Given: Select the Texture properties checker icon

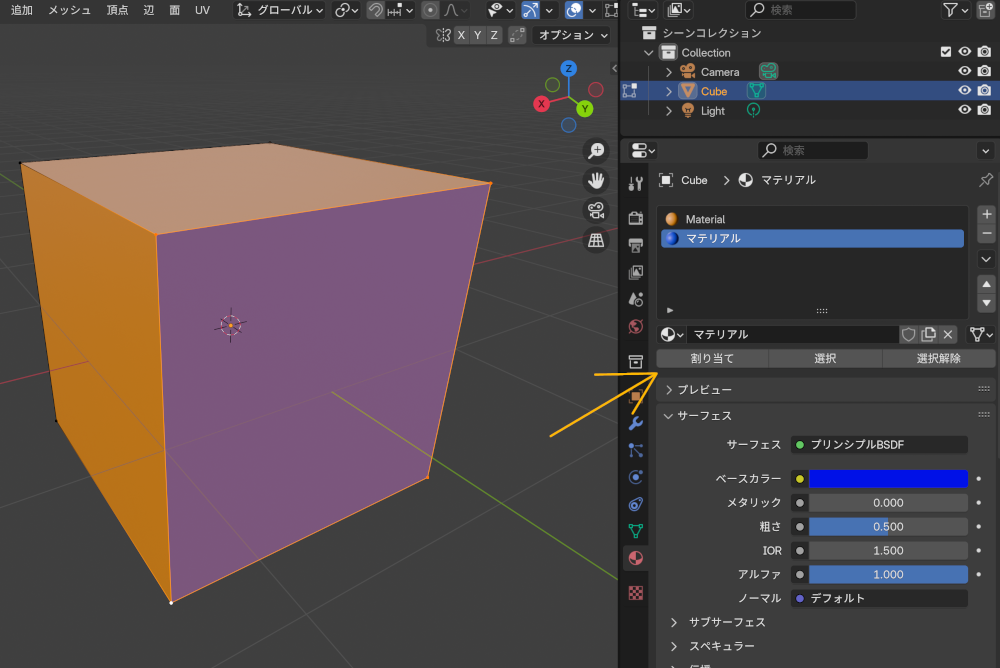Looking at the screenshot, I should coord(636,593).
